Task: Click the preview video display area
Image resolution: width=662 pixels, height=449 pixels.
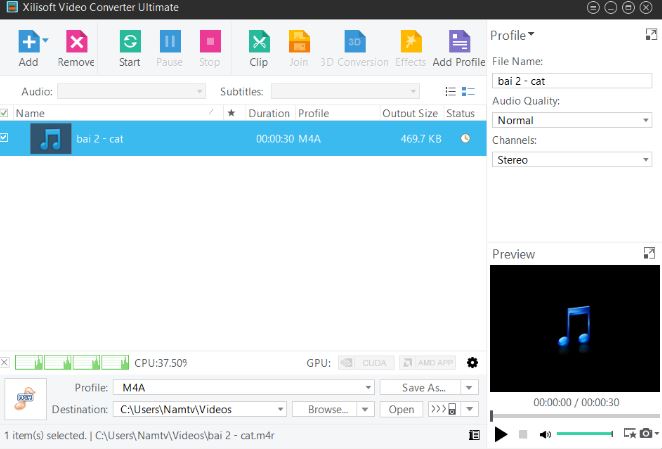Action: pyautogui.click(x=575, y=328)
